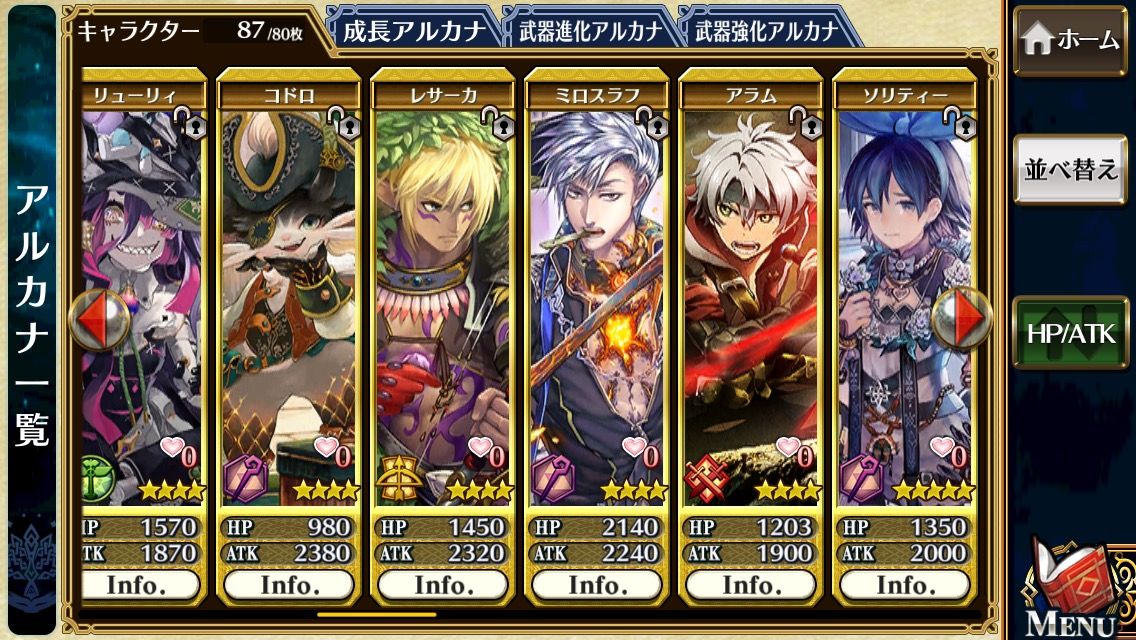The height and width of the screenshot is (640, 1136).
Task: Click ミロスラフ's purple mage class icon
Action: [x=553, y=478]
